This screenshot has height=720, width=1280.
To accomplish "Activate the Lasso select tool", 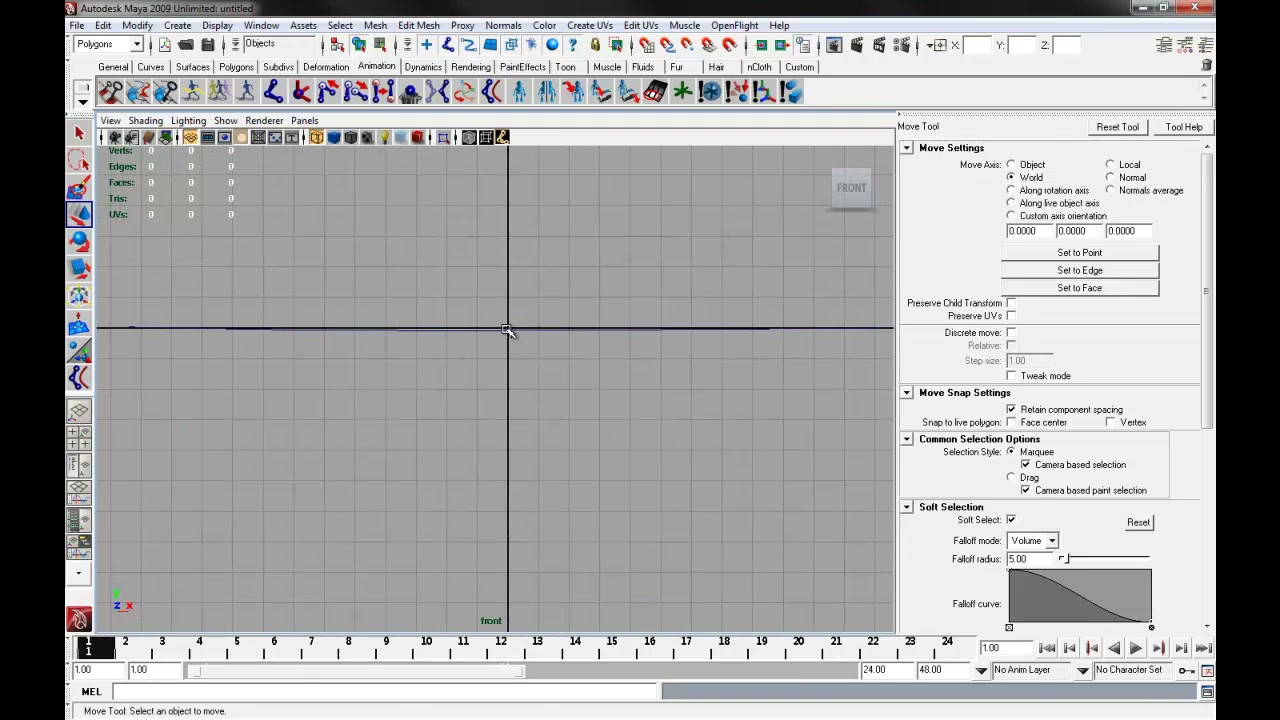I will tap(79, 160).
